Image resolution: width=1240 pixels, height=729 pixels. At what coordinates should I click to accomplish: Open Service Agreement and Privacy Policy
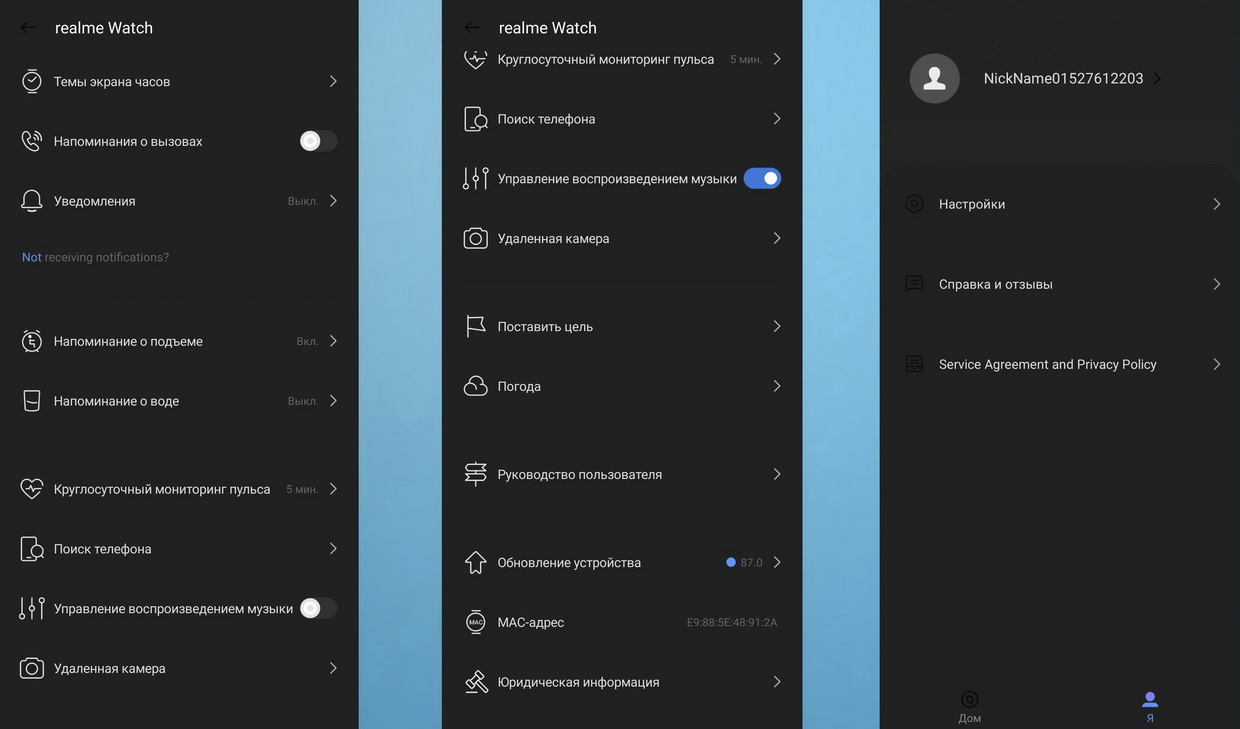tap(1062, 364)
